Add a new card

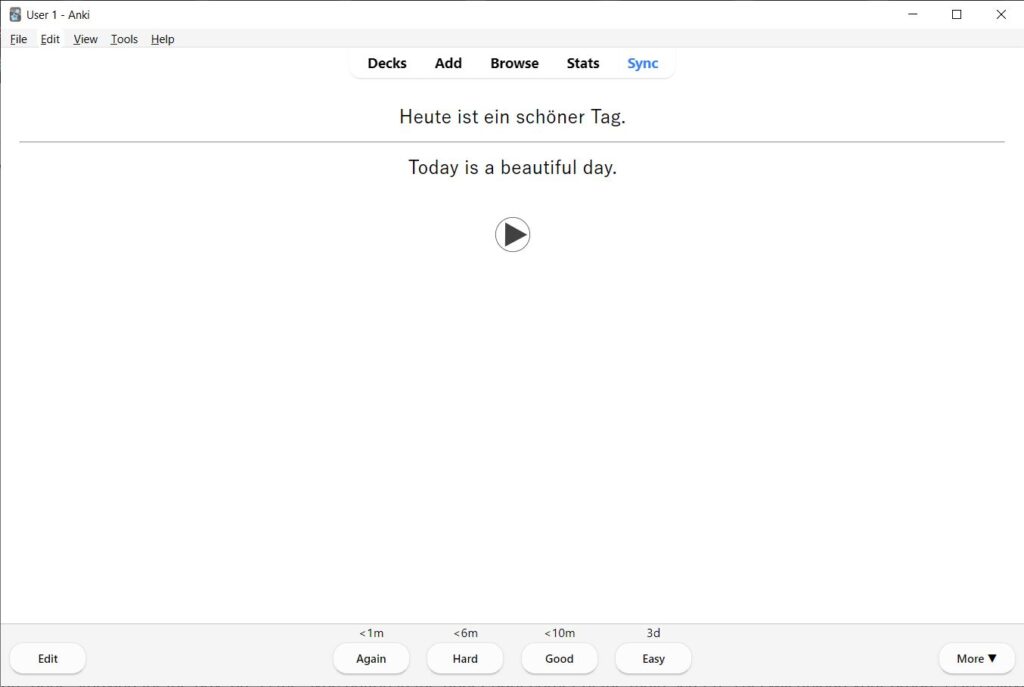tap(448, 63)
